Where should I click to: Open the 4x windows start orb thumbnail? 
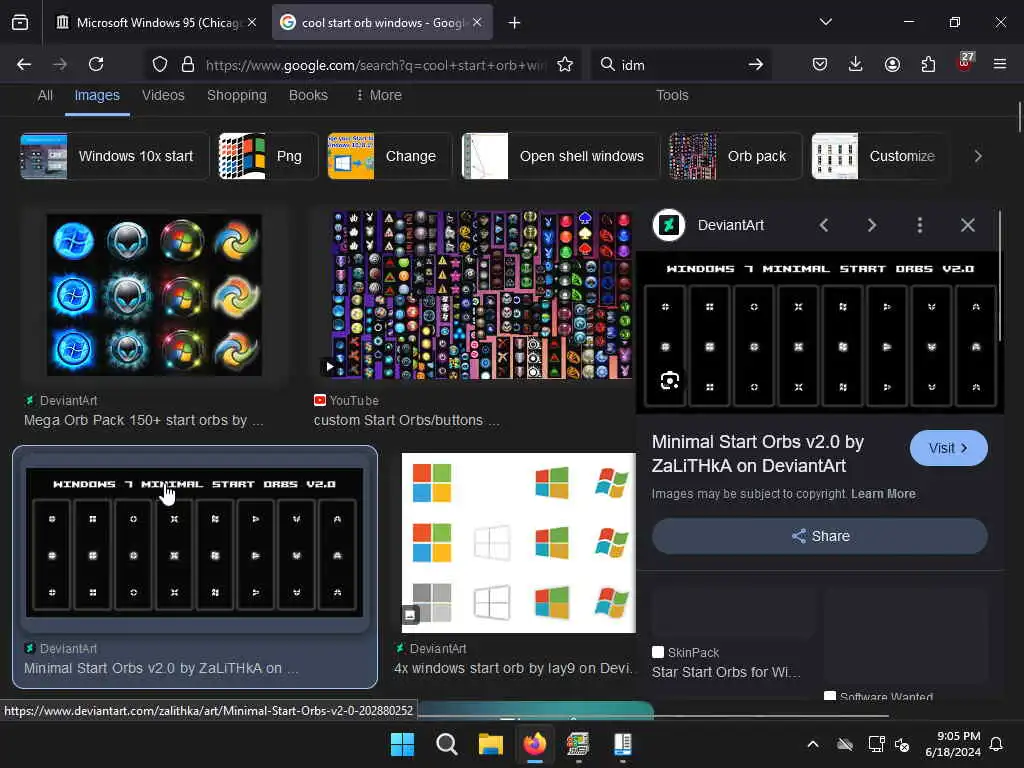519,543
